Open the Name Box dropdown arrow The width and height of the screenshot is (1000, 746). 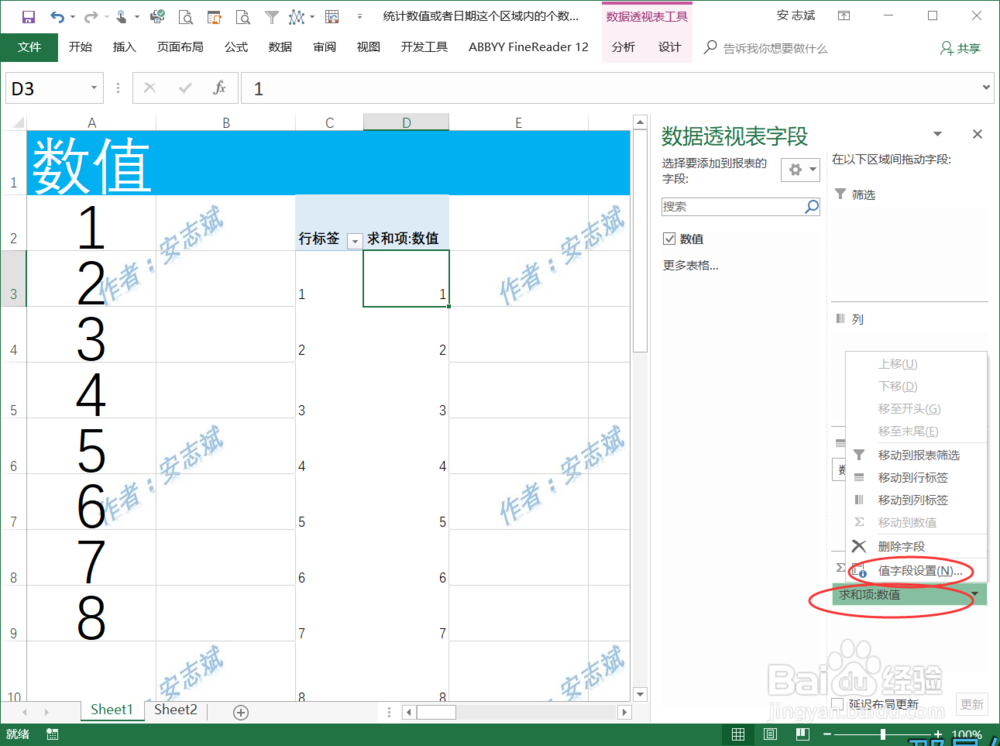tap(94, 88)
